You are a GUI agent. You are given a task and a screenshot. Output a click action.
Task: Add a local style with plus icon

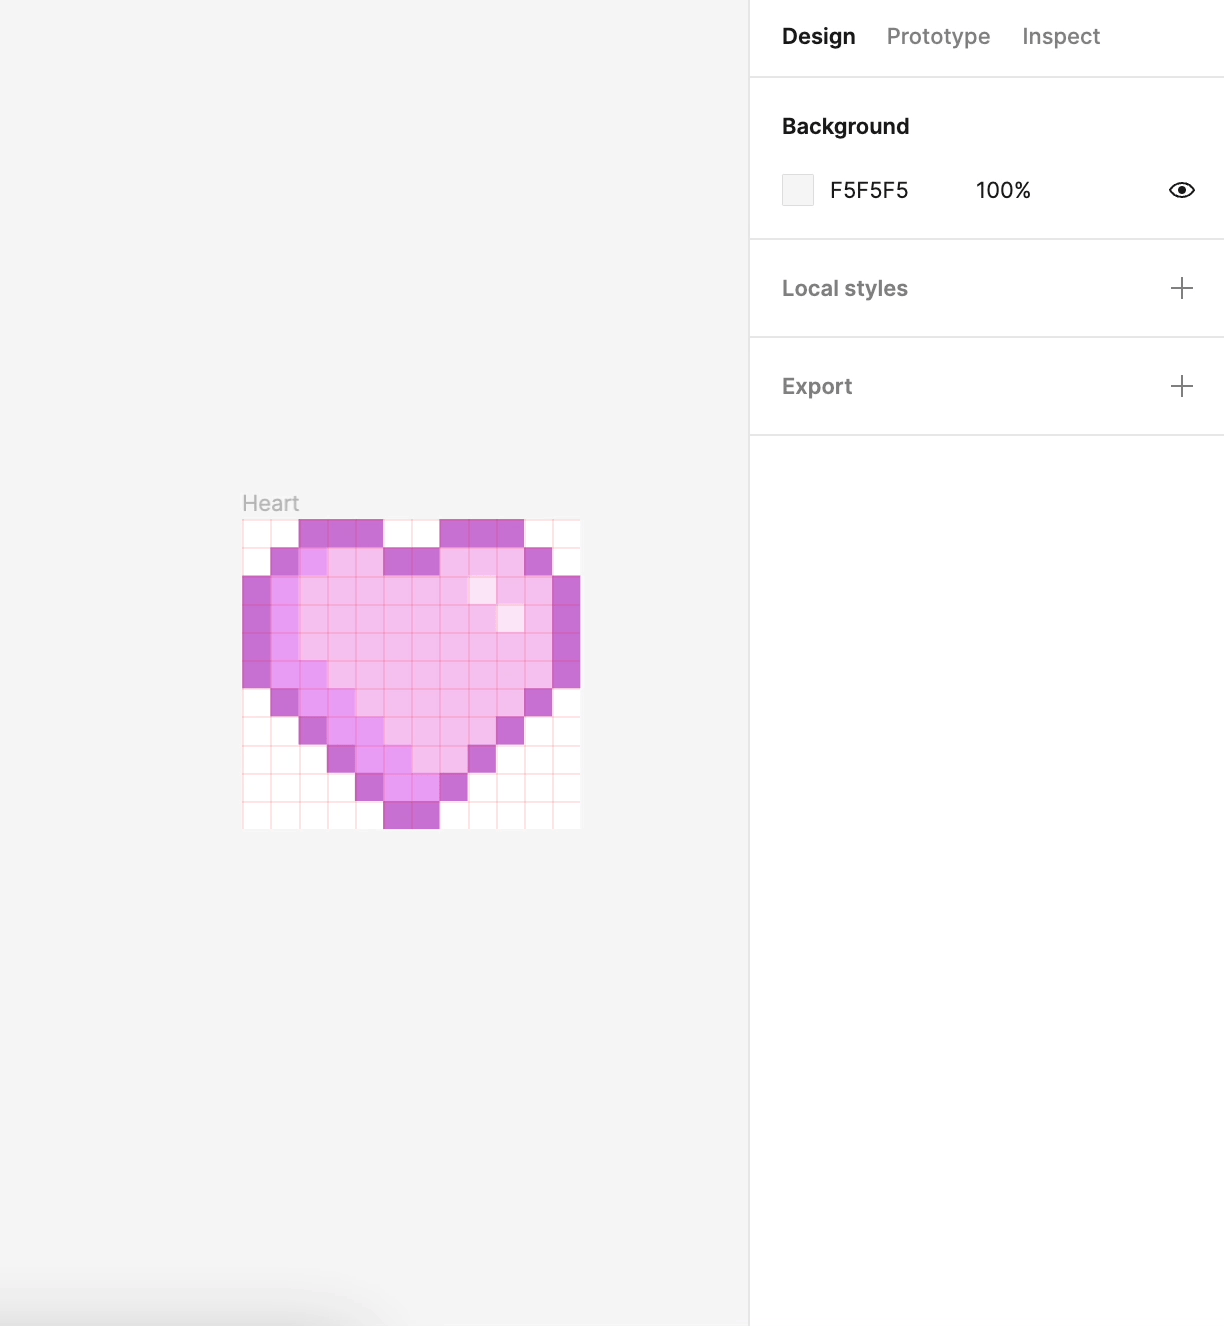coord(1181,288)
